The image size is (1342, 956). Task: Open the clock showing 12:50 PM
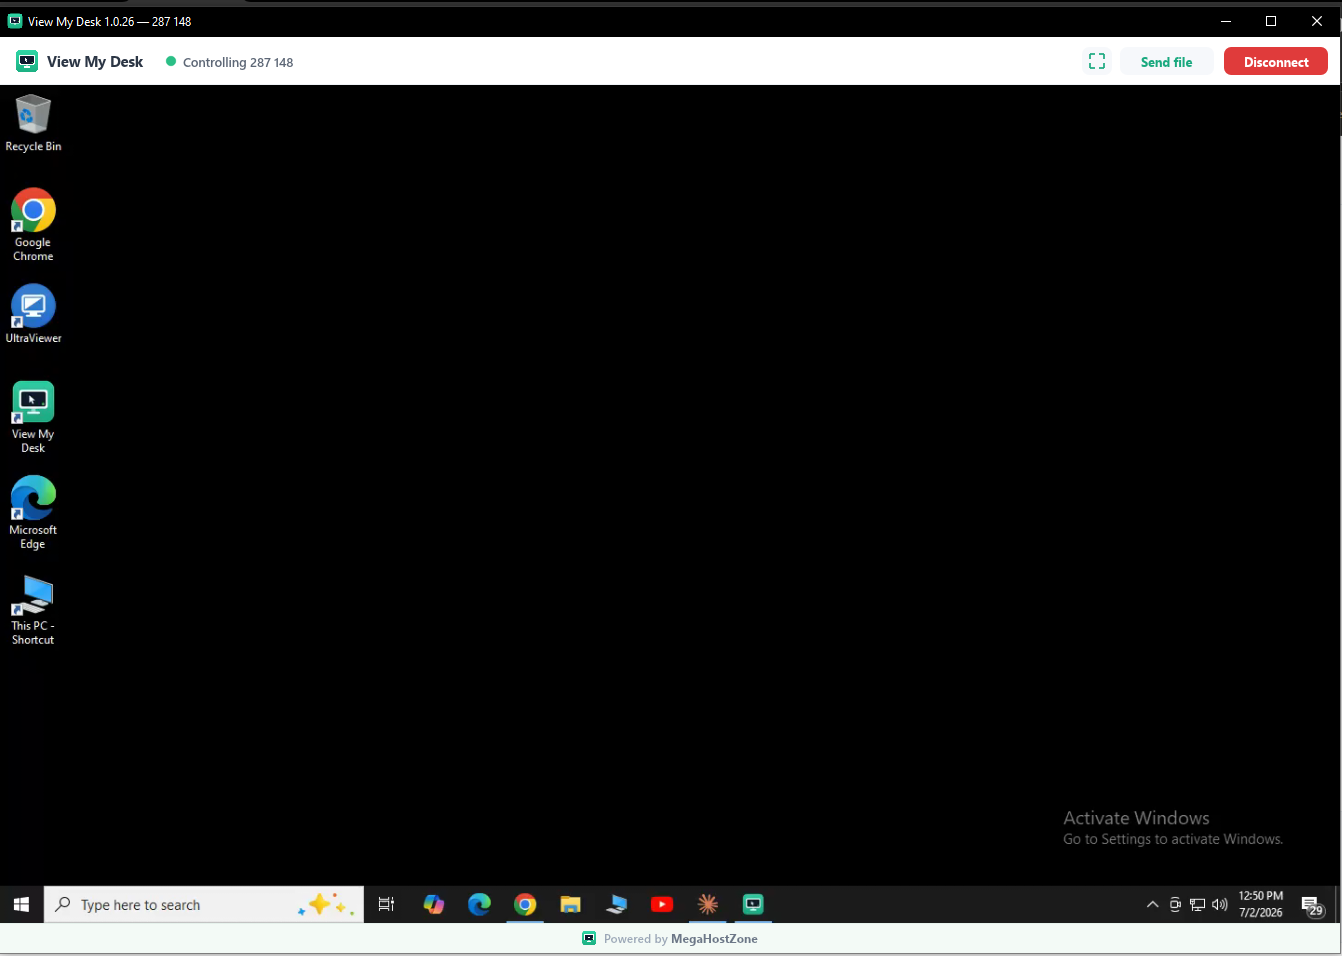point(1260,904)
